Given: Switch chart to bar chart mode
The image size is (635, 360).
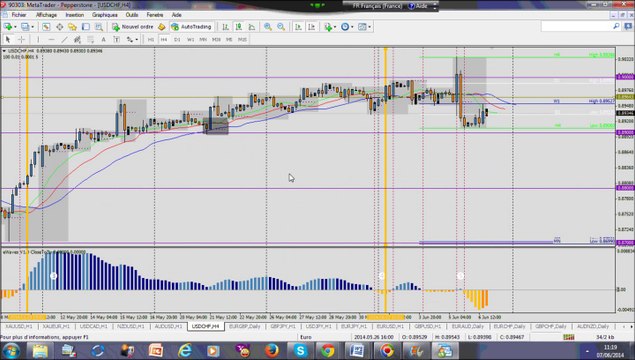Looking at the screenshot, I should point(226,27).
